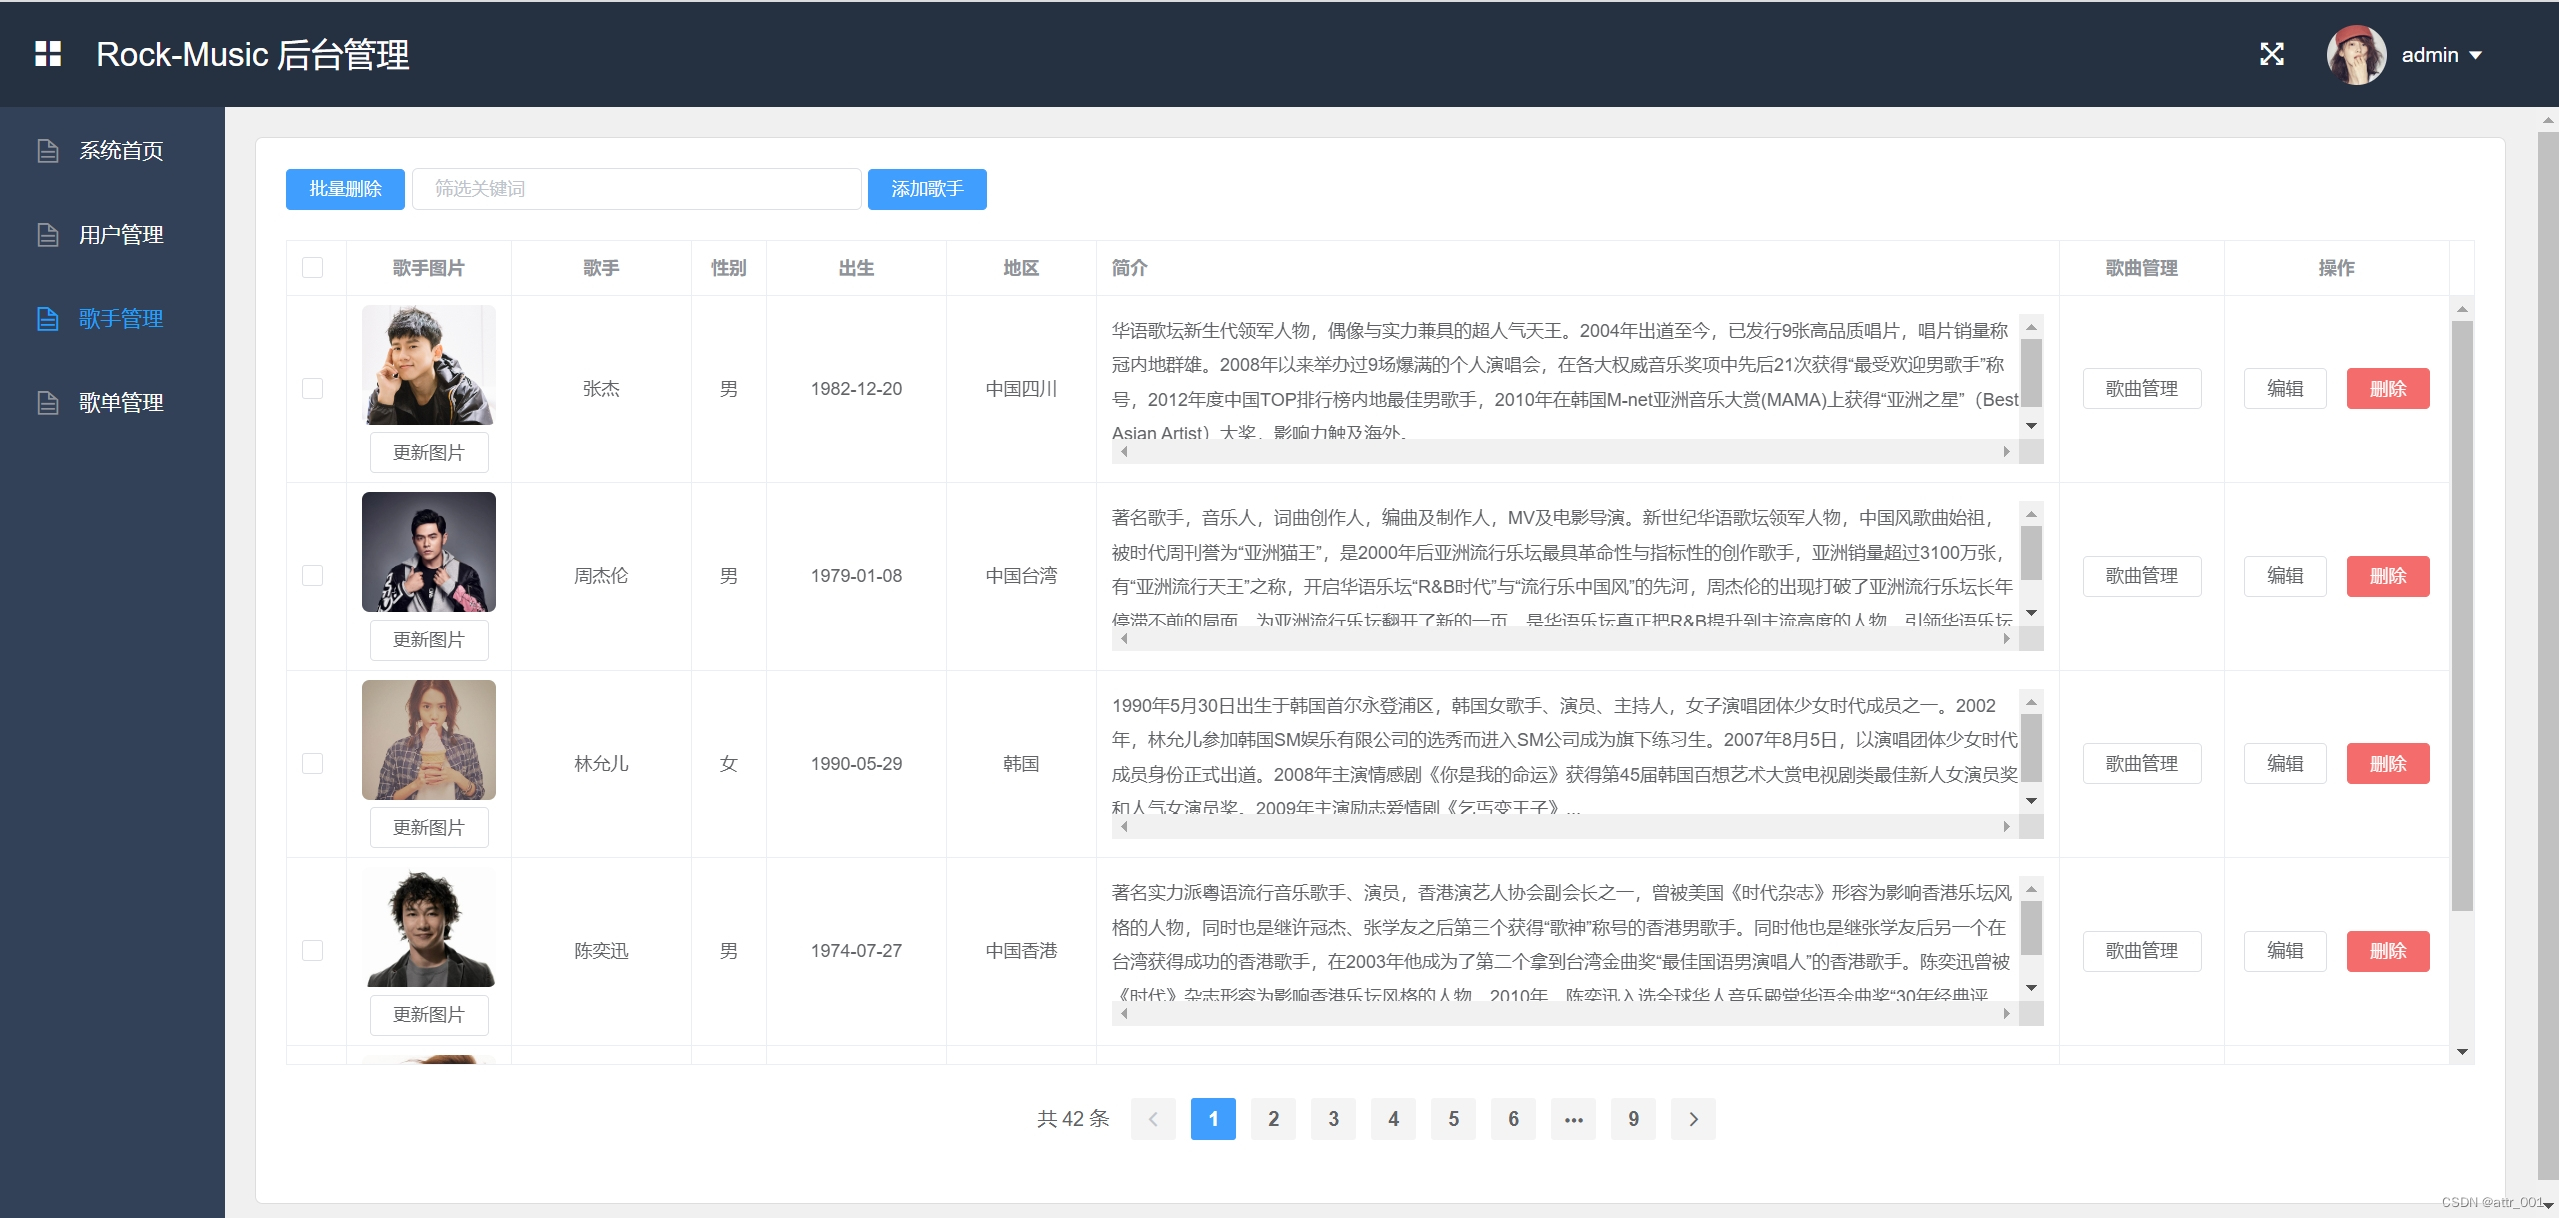Check the row checkbox for 张杰

click(x=313, y=388)
